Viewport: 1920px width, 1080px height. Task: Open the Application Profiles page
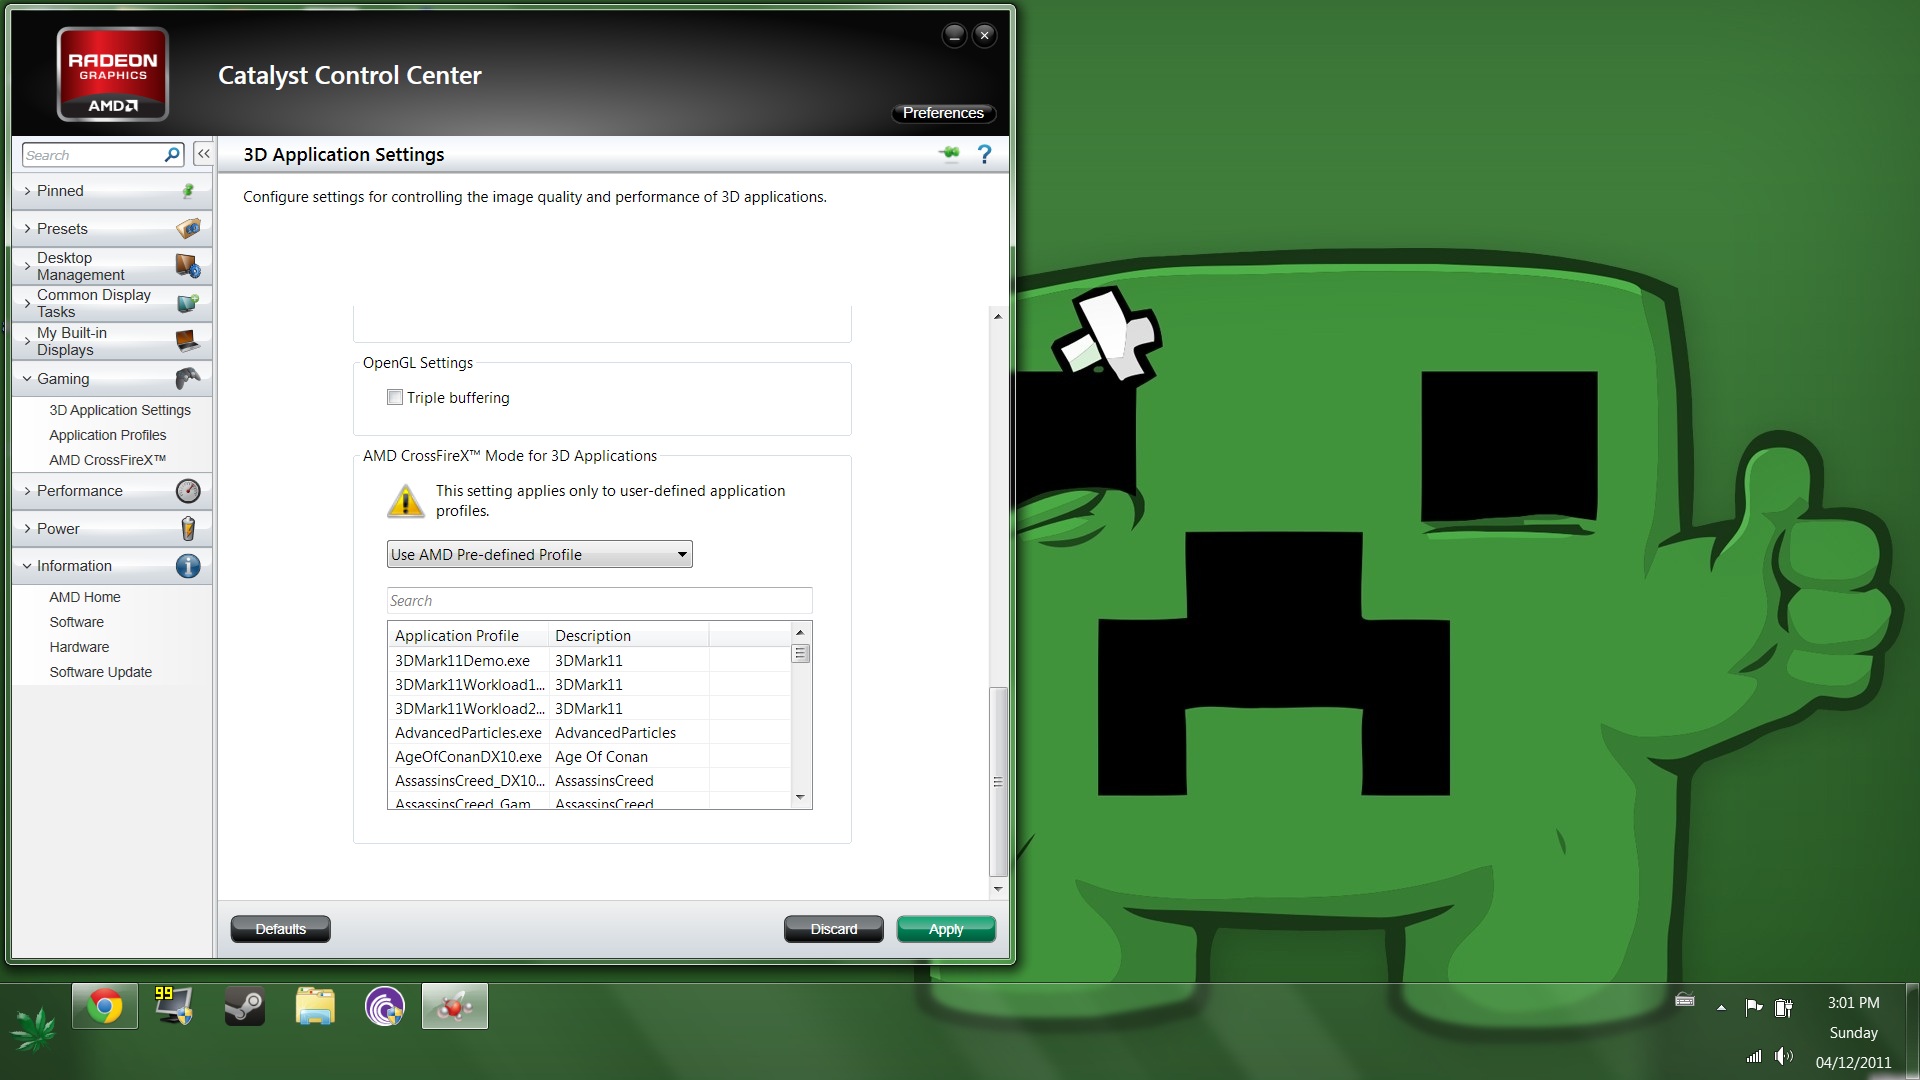pos(107,435)
